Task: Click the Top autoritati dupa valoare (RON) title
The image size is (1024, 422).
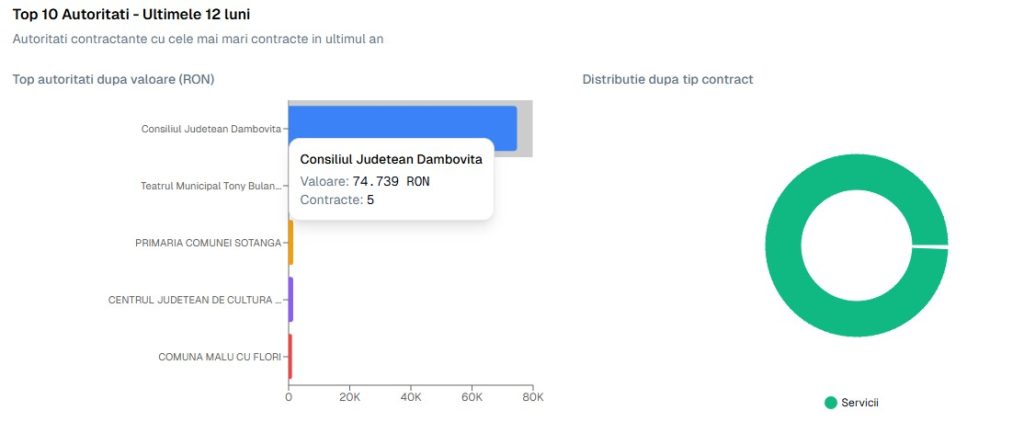Action: (113, 79)
